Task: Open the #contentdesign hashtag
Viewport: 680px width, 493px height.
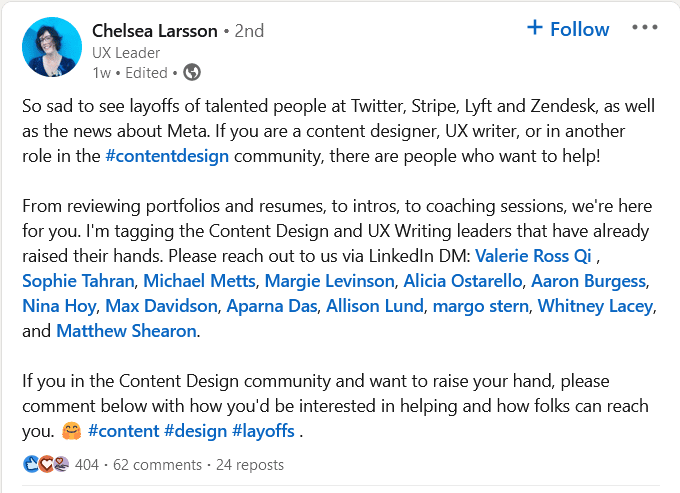Action: (167, 156)
